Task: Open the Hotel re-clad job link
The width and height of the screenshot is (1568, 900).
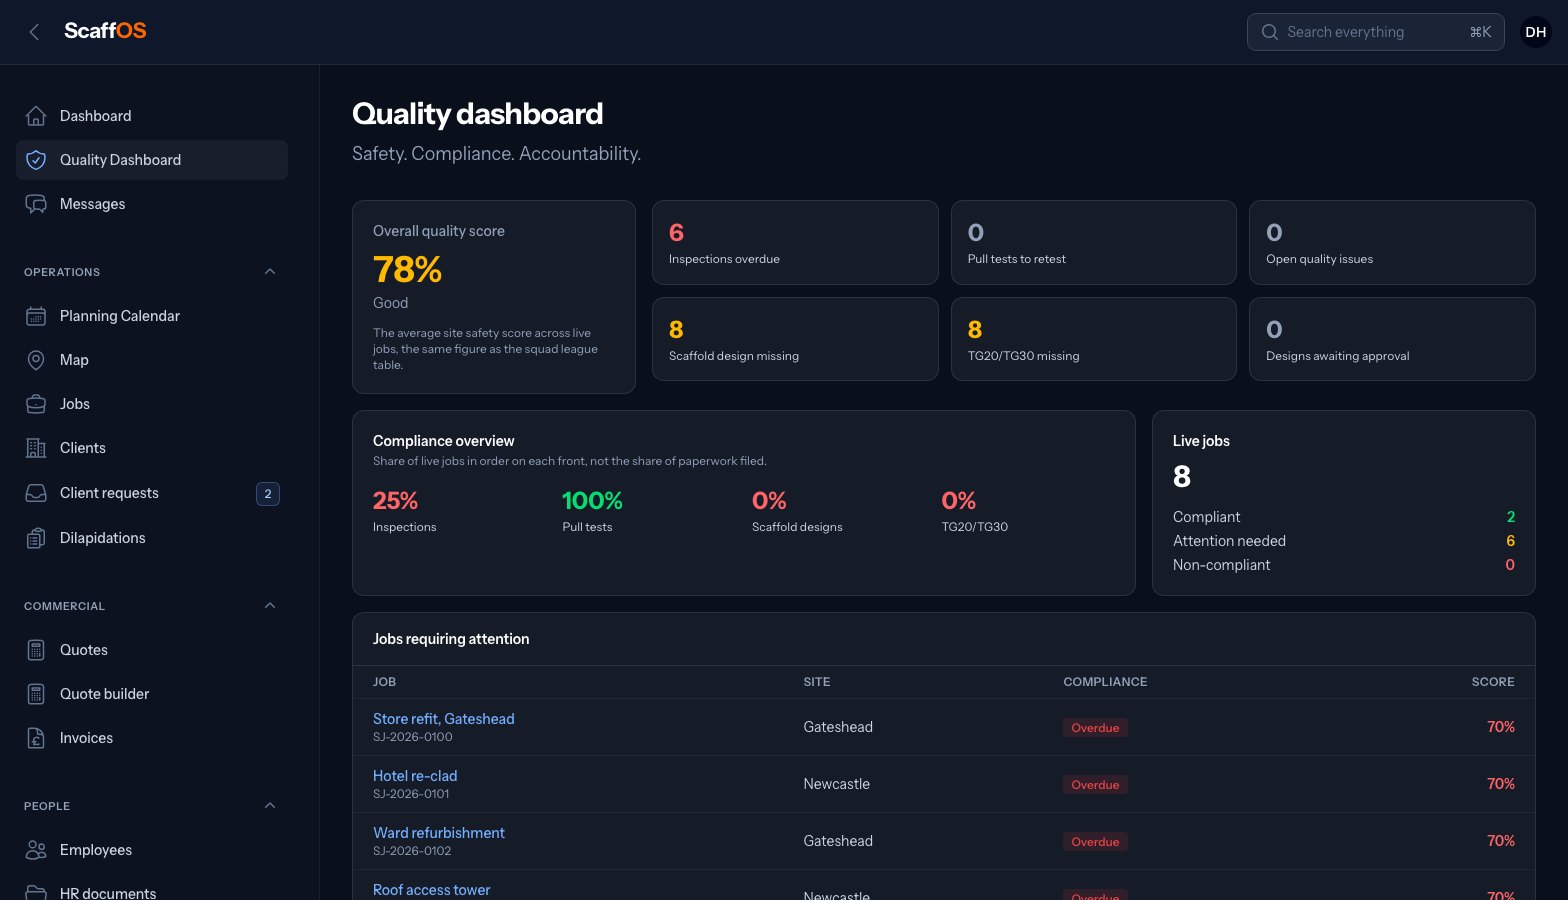Action: [415, 776]
